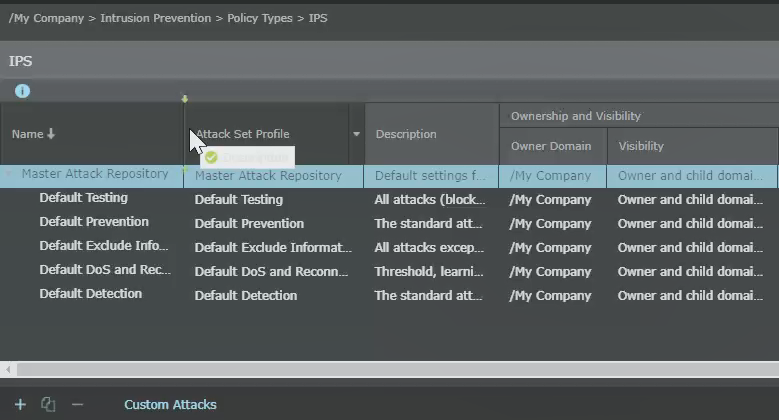Click the Visibility column header

[x=693, y=146]
